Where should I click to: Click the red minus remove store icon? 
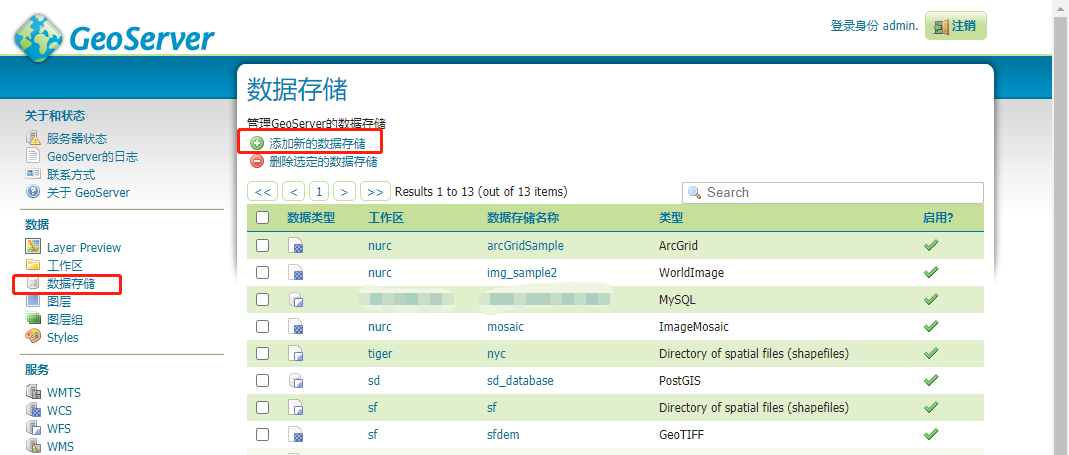click(x=257, y=162)
